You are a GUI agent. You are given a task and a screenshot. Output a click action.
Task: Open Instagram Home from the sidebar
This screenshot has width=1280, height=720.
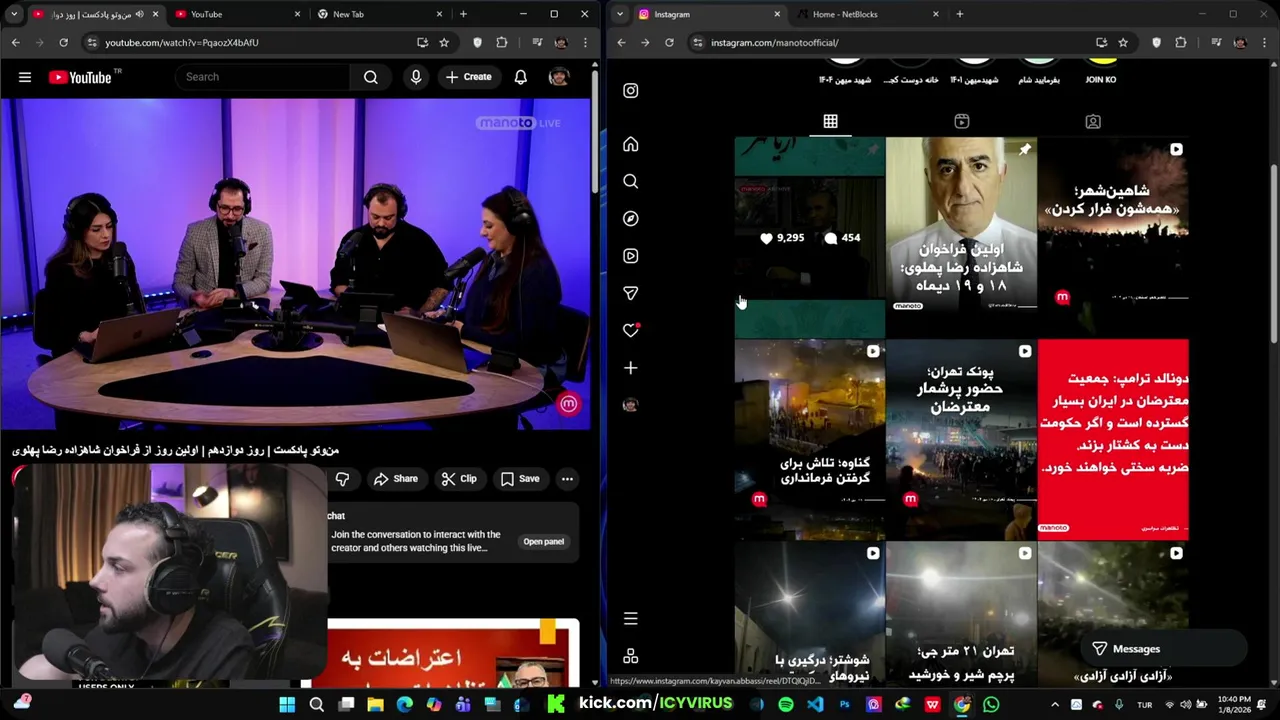630,144
